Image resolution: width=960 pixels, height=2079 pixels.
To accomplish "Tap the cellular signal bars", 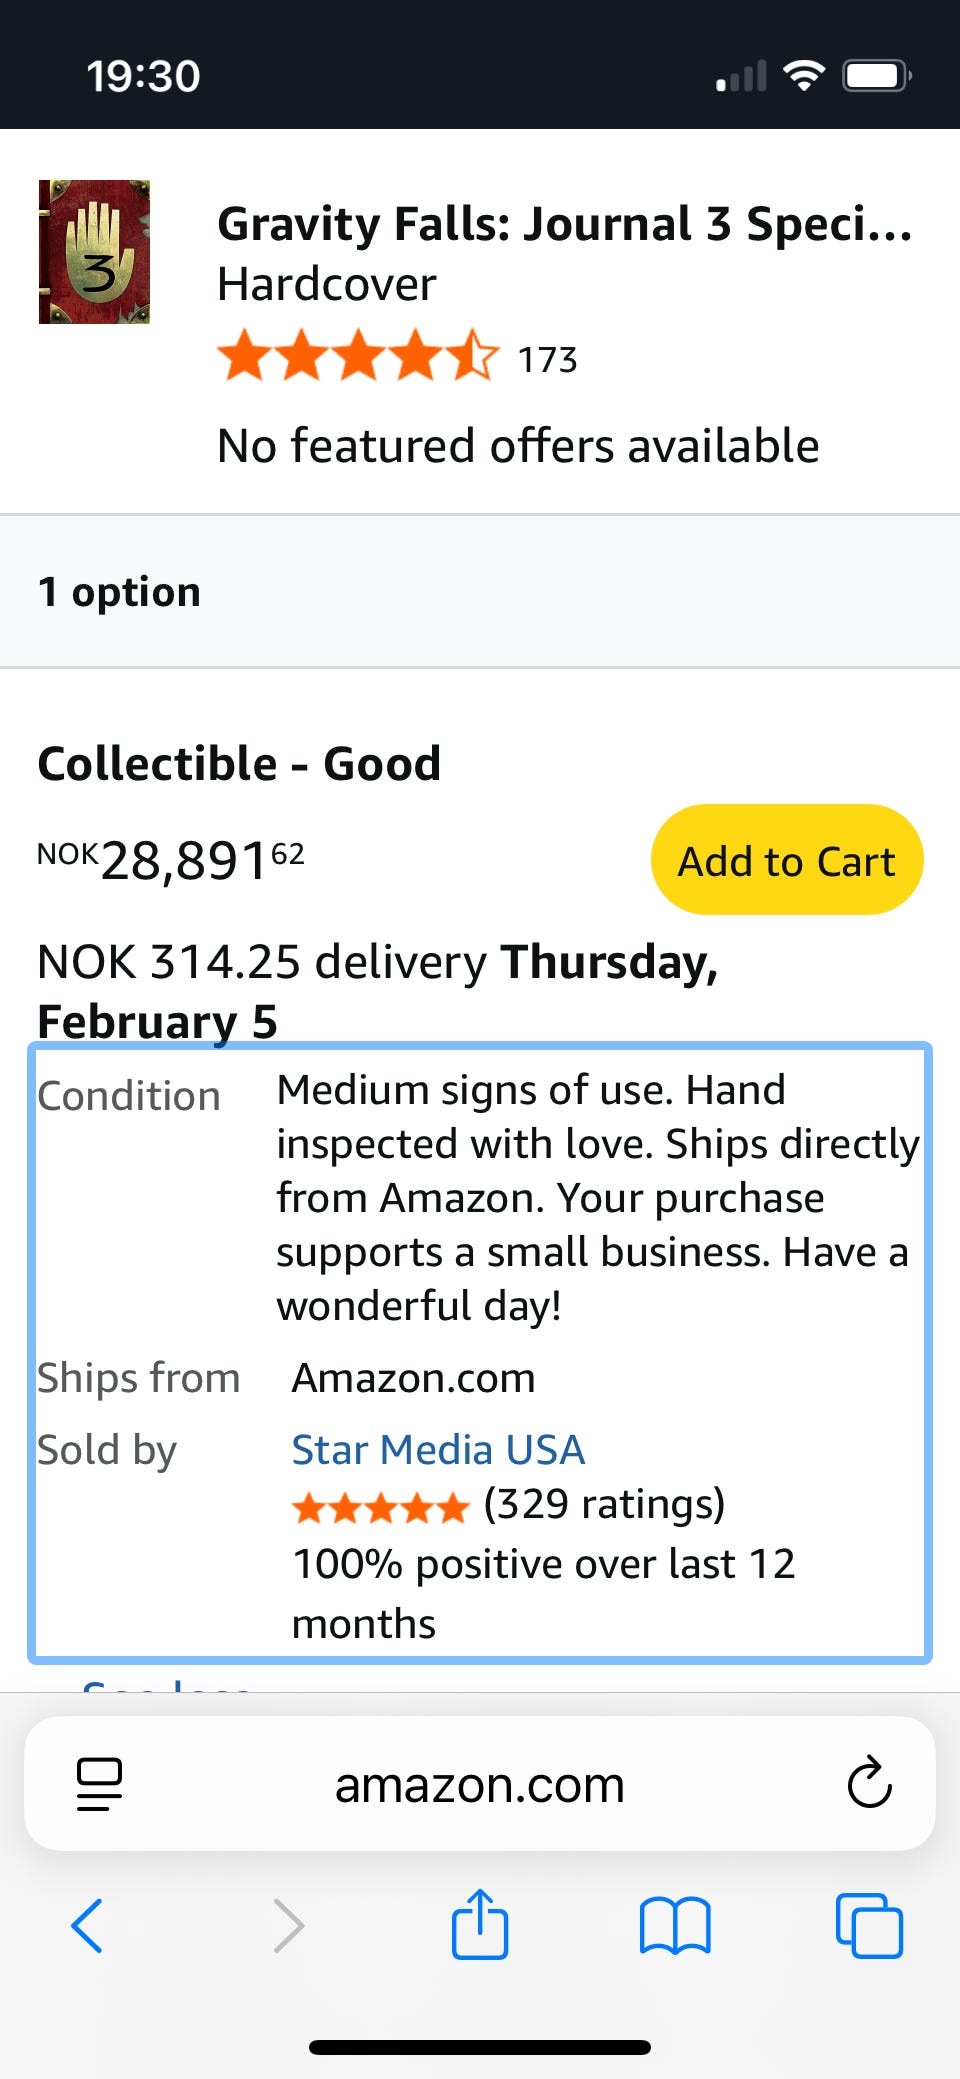I will coord(741,77).
